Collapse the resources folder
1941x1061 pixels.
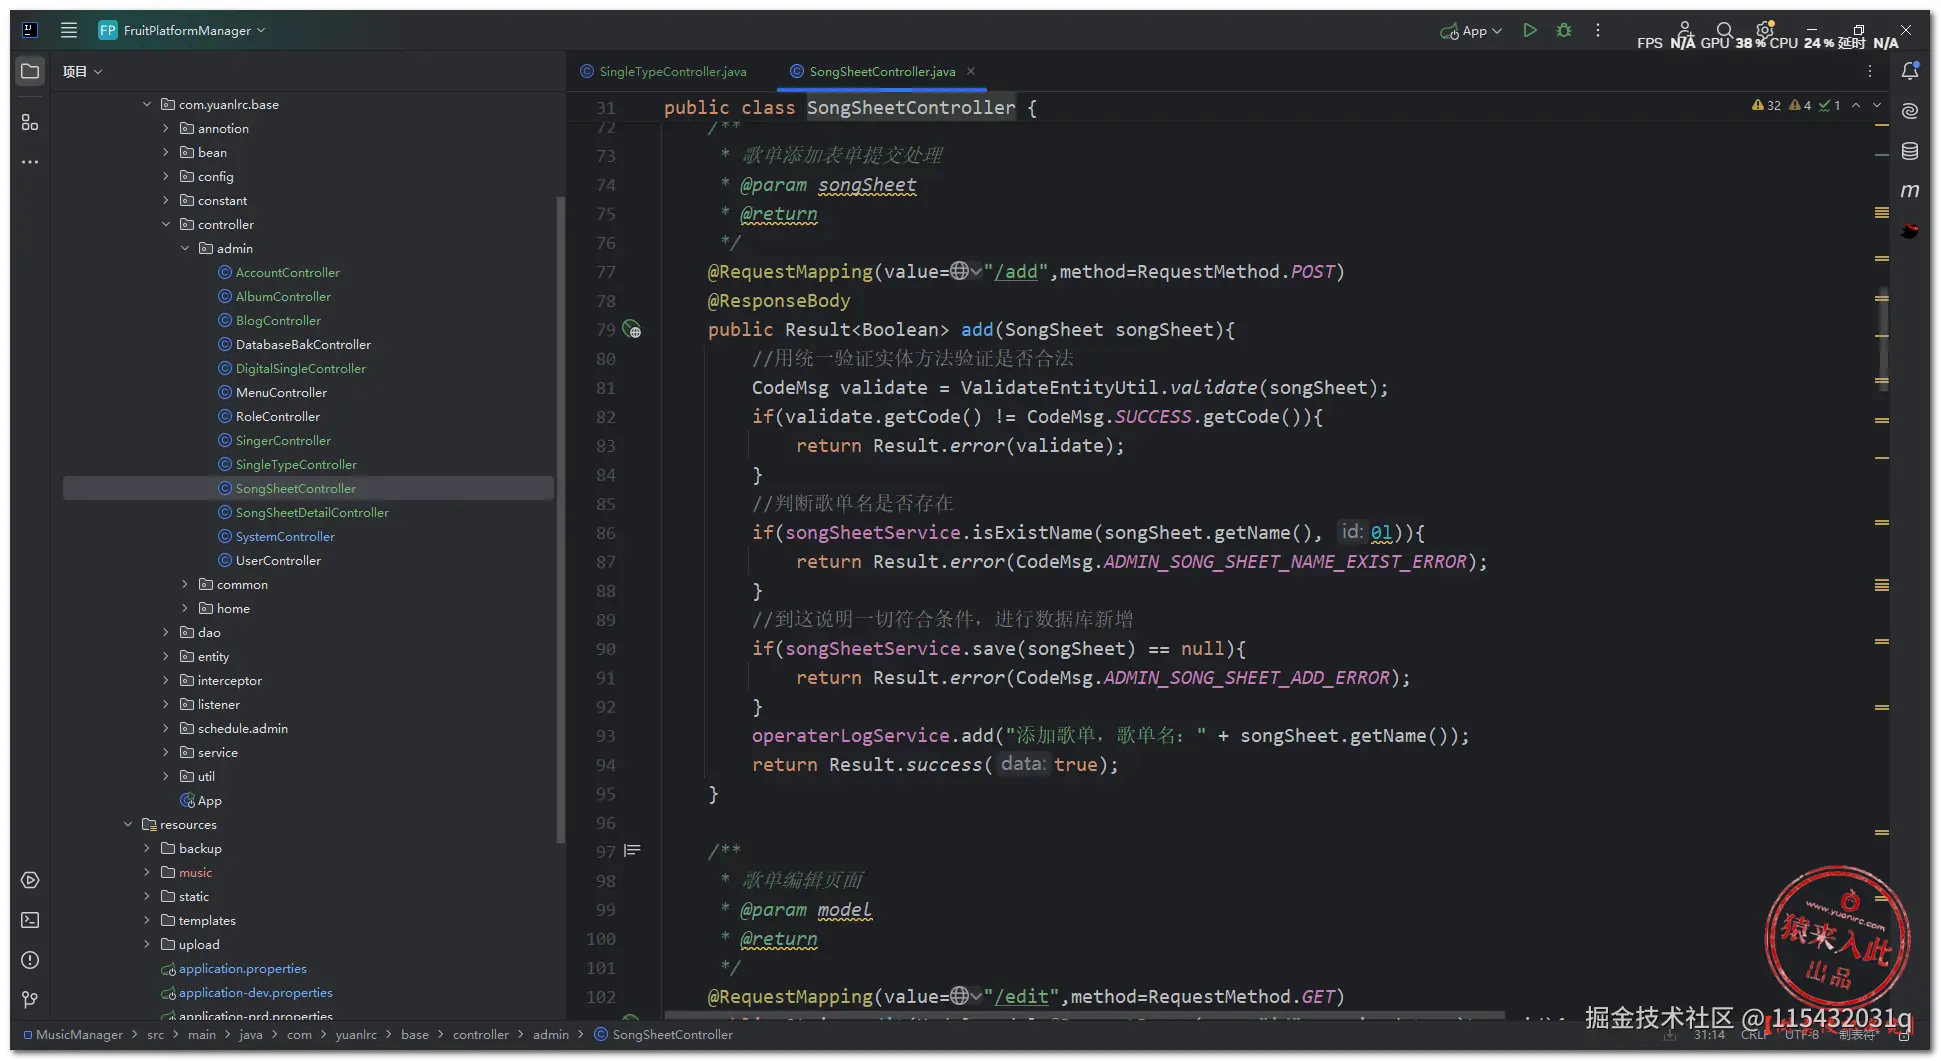tap(128, 824)
